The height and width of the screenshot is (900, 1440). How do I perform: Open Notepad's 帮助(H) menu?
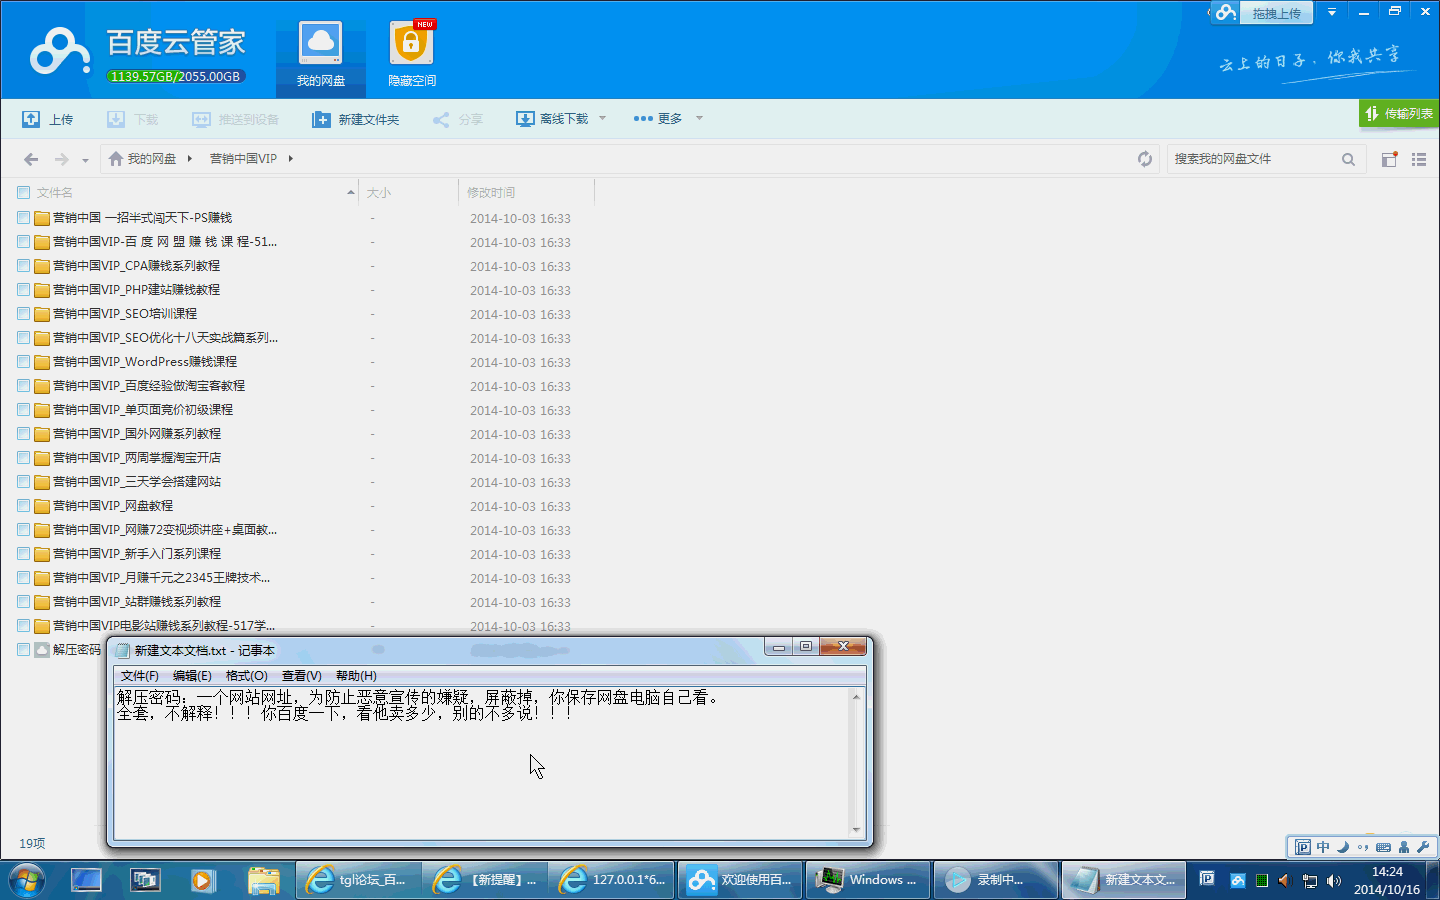click(x=356, y=676)
